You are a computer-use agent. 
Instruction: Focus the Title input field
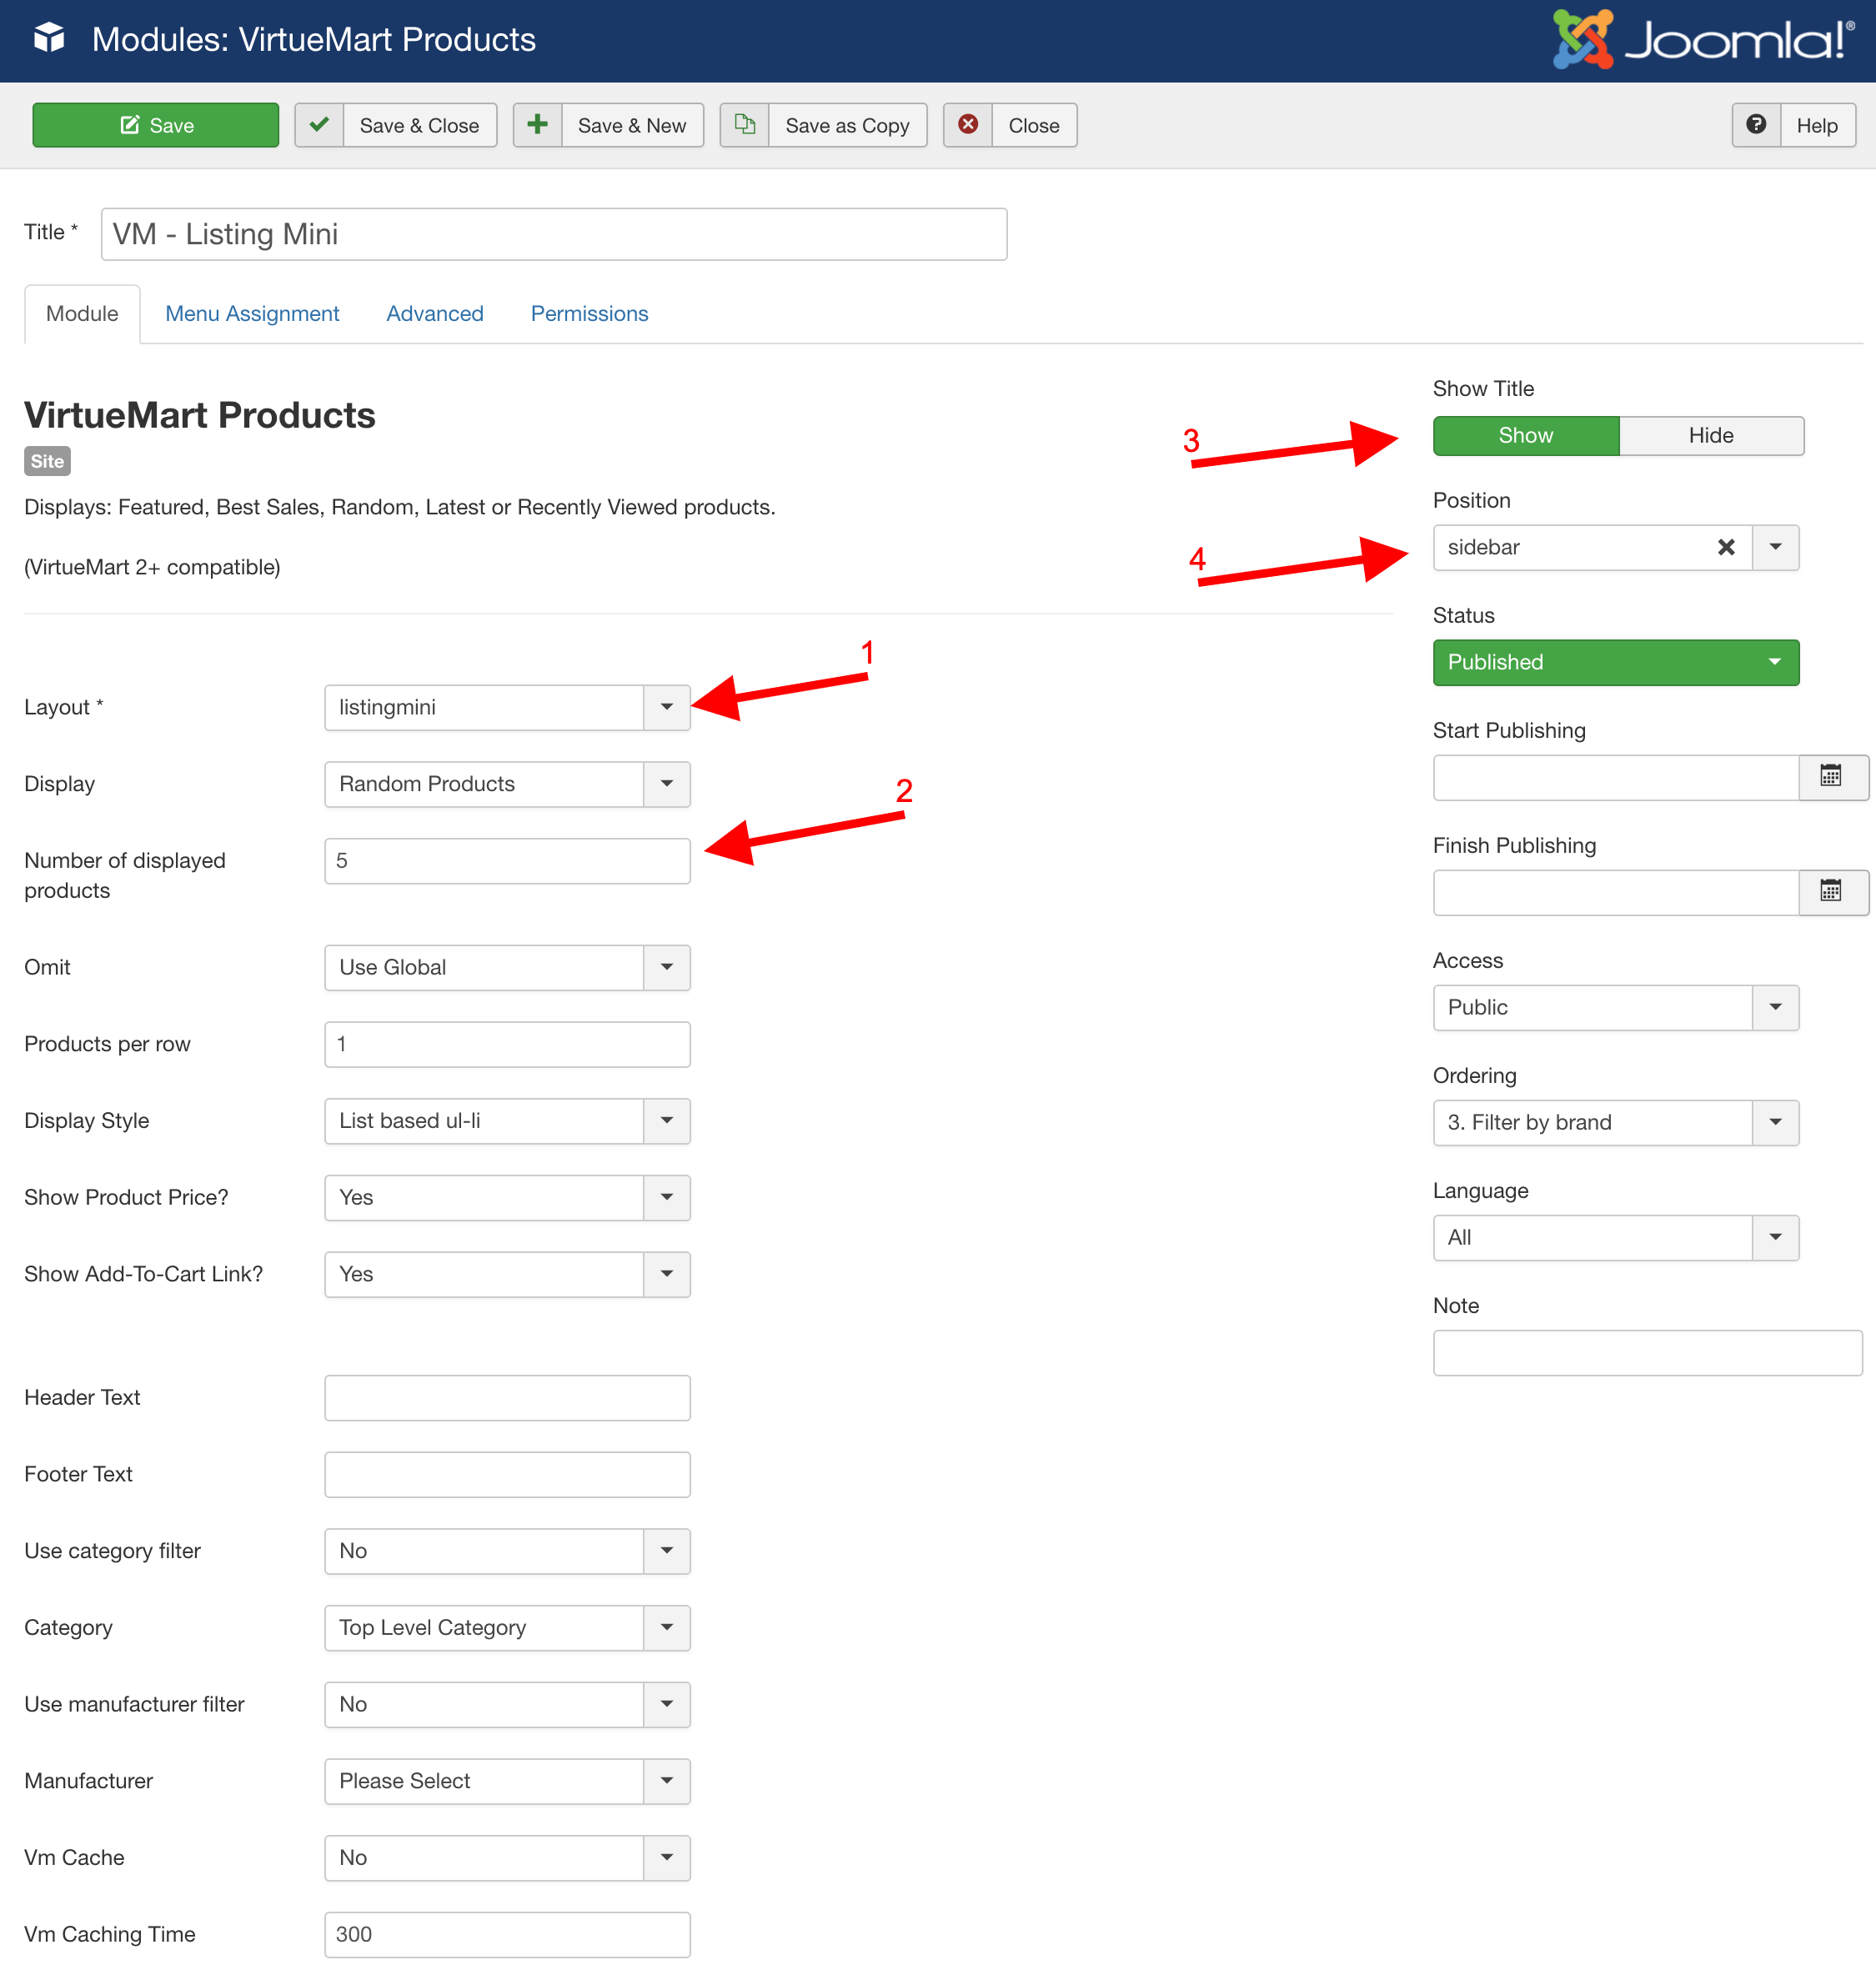point(554,234)
